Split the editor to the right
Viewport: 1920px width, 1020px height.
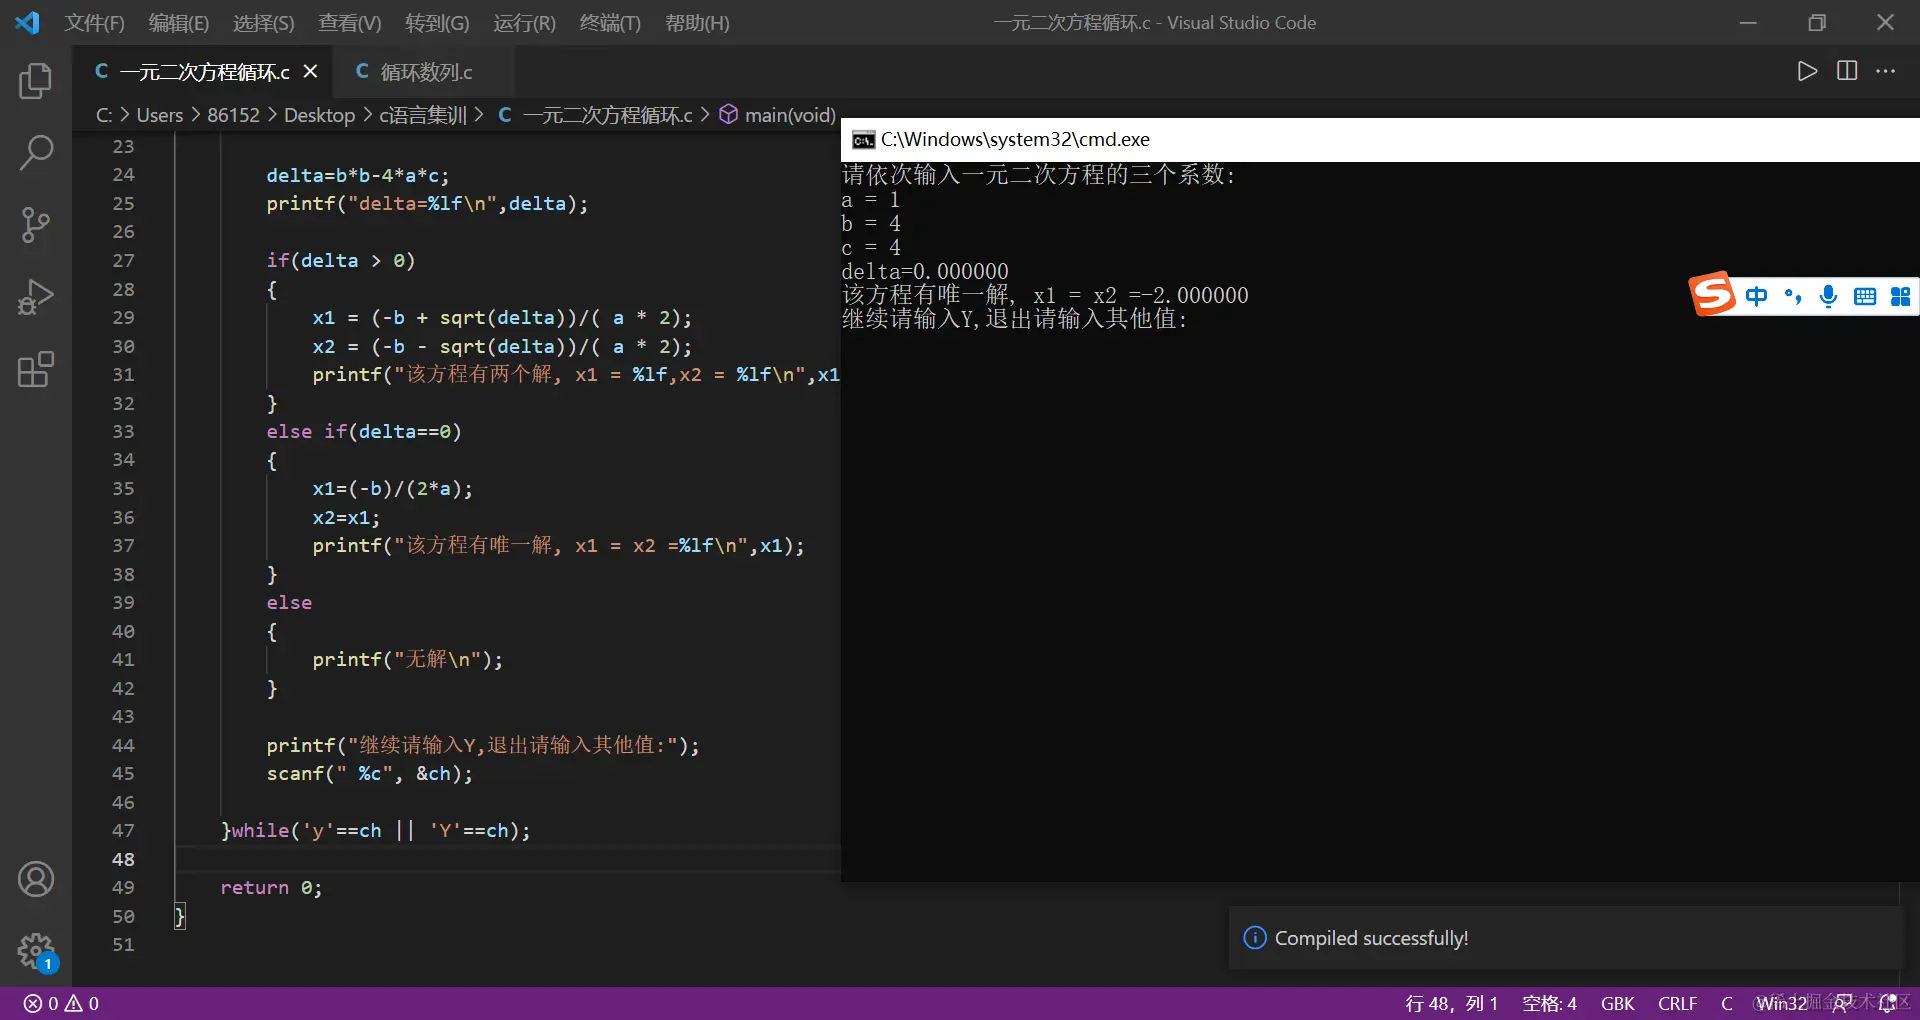click(x=1847, y=71)
